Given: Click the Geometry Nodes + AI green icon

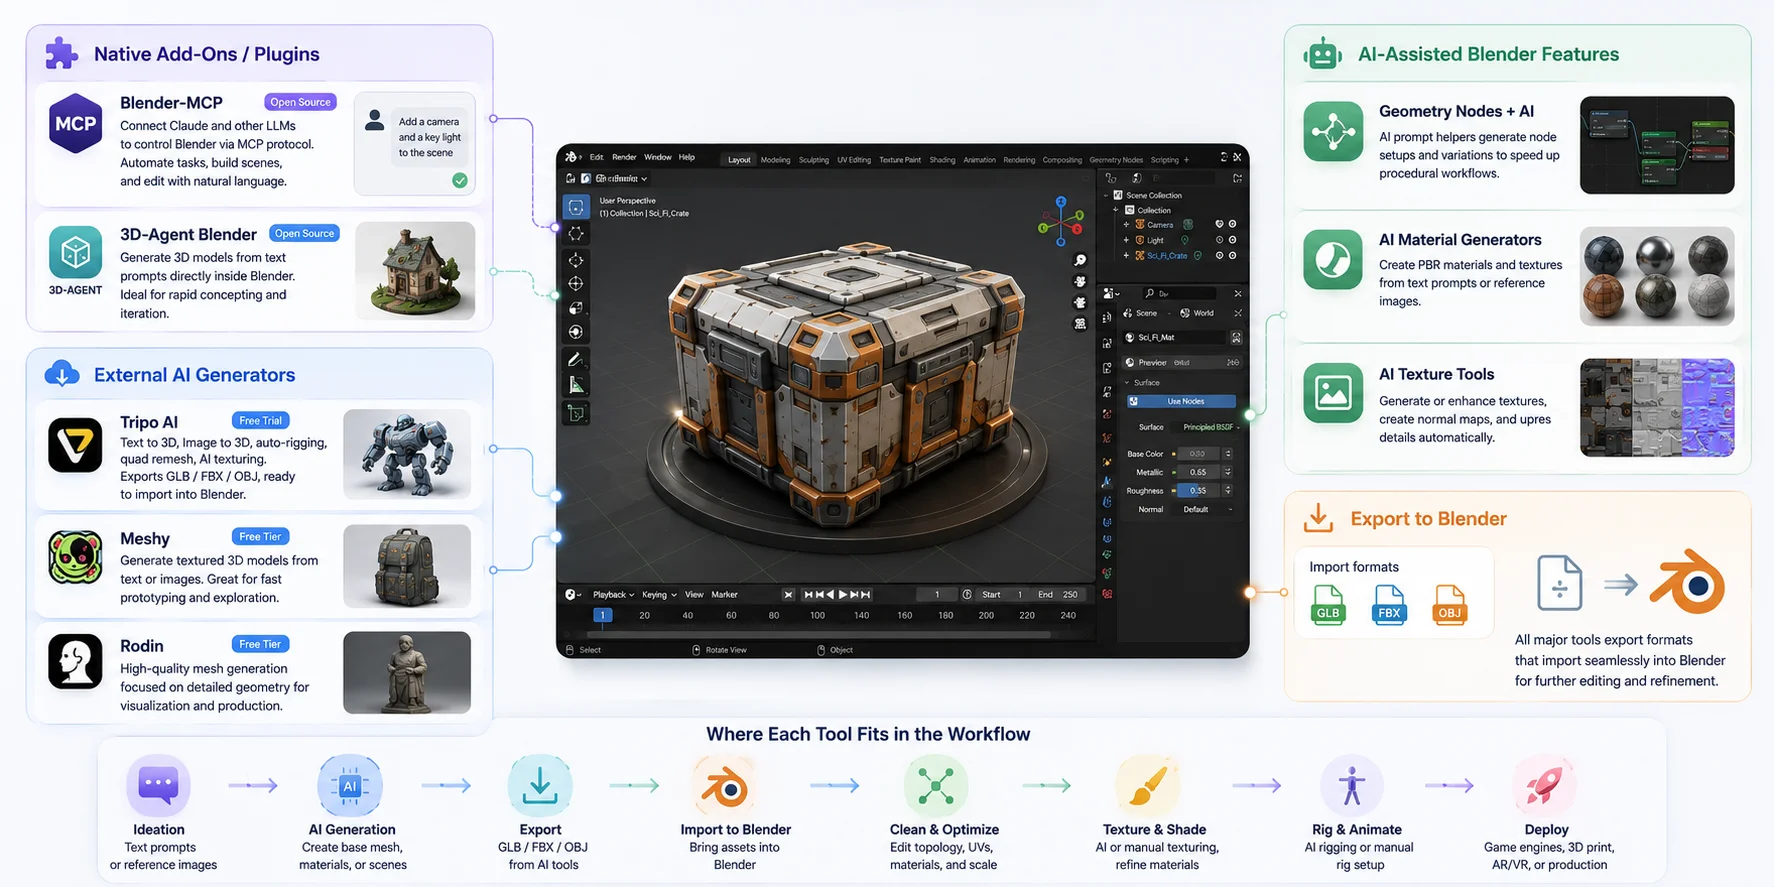Looking at the screenshot, I should point(1333,131).
